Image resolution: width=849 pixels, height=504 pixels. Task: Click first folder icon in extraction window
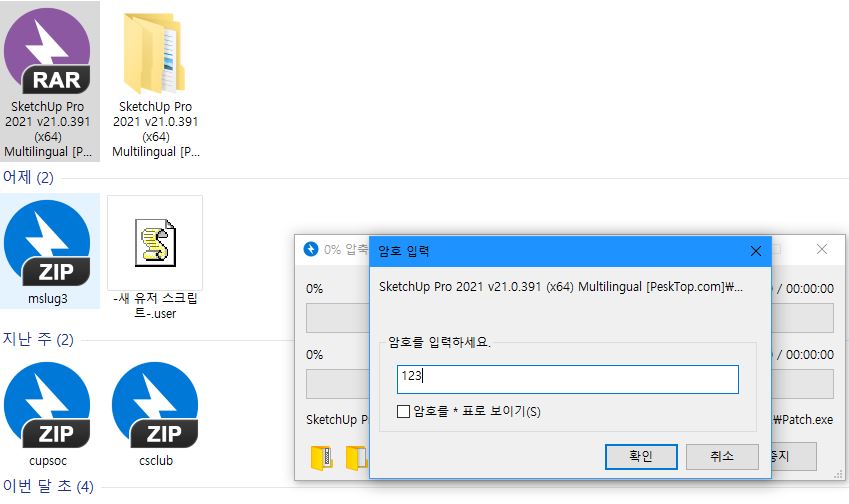tap(322, 457)
